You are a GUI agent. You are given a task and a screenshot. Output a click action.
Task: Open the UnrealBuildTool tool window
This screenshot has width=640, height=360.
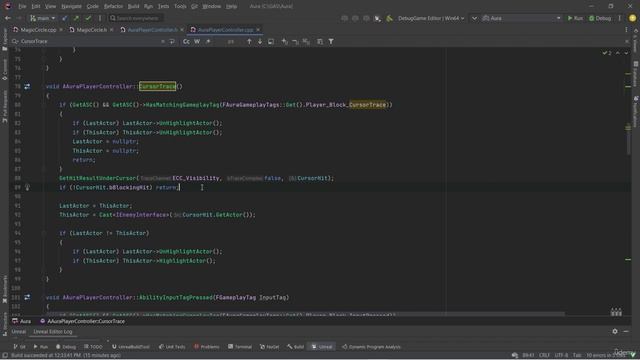tap(131, 347)
